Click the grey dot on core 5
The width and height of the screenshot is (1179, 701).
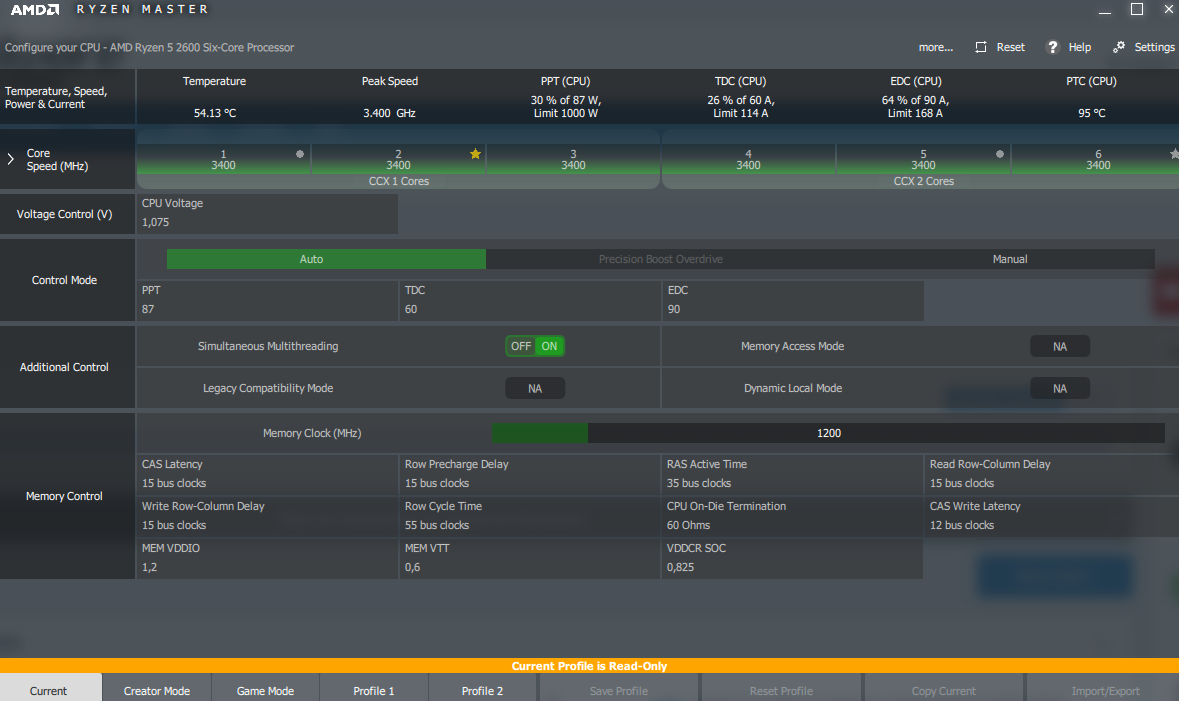point(1000,153)
